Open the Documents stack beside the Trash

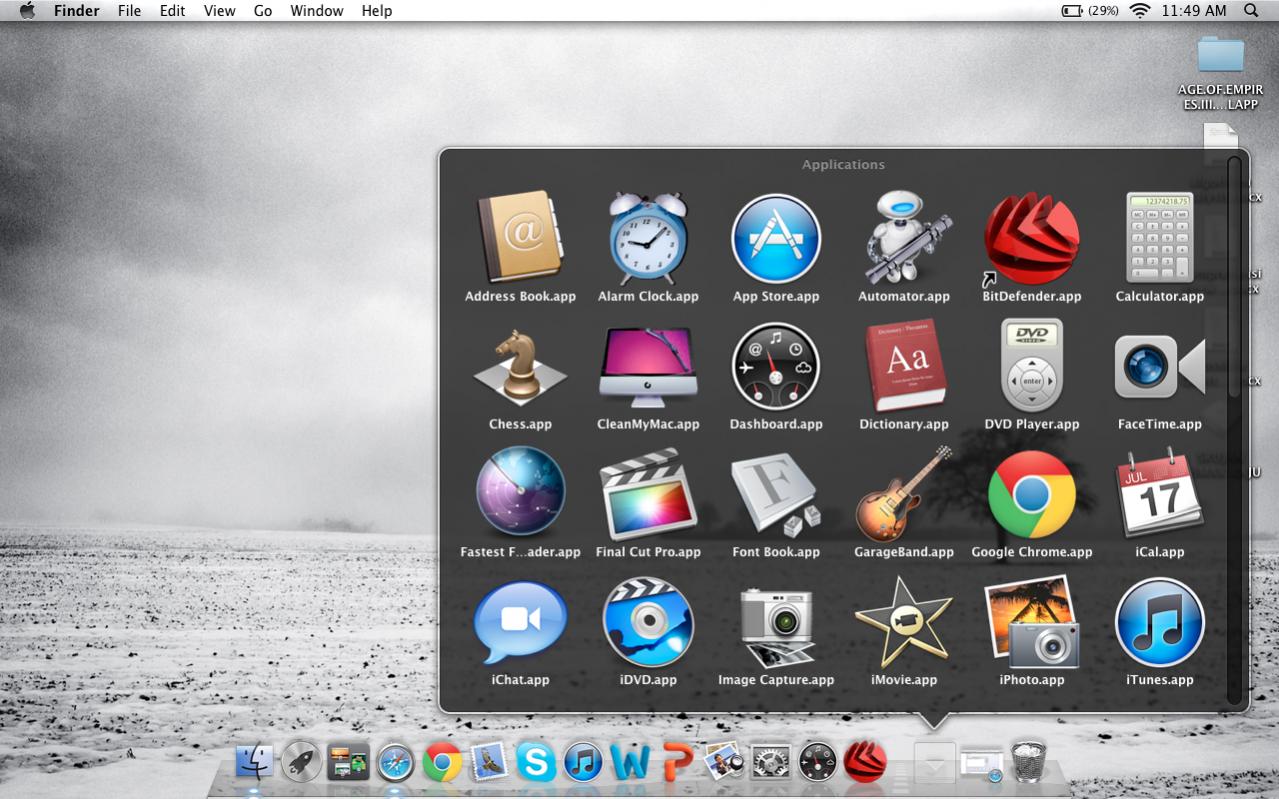click(x=981, y=765)
